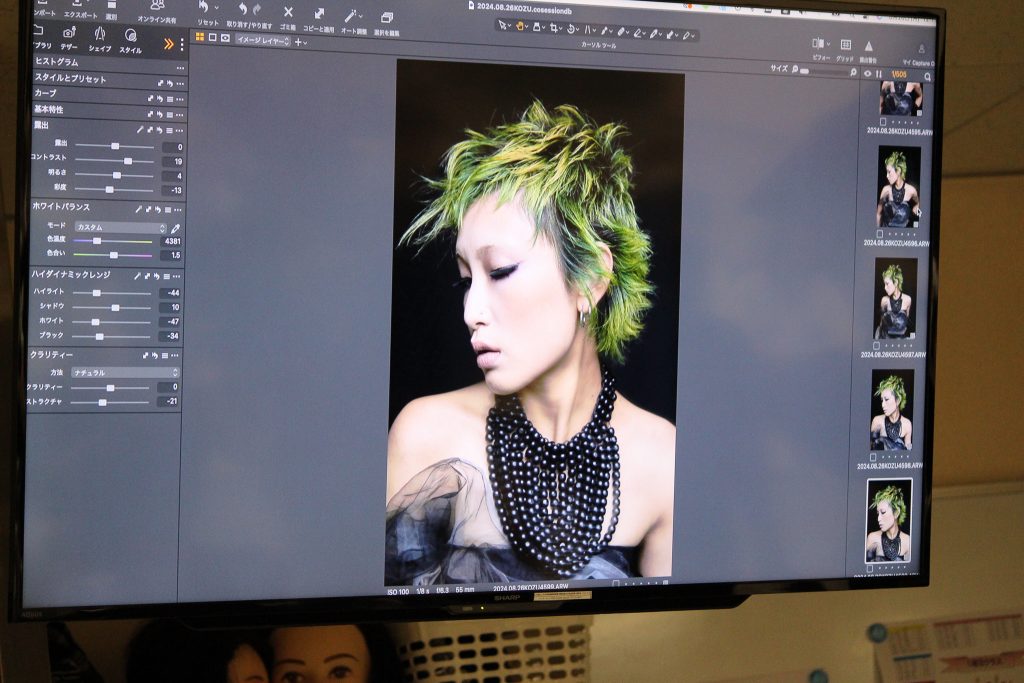Select the Keystone cursor tool
Screen dimensions: 1024x683
588,29
